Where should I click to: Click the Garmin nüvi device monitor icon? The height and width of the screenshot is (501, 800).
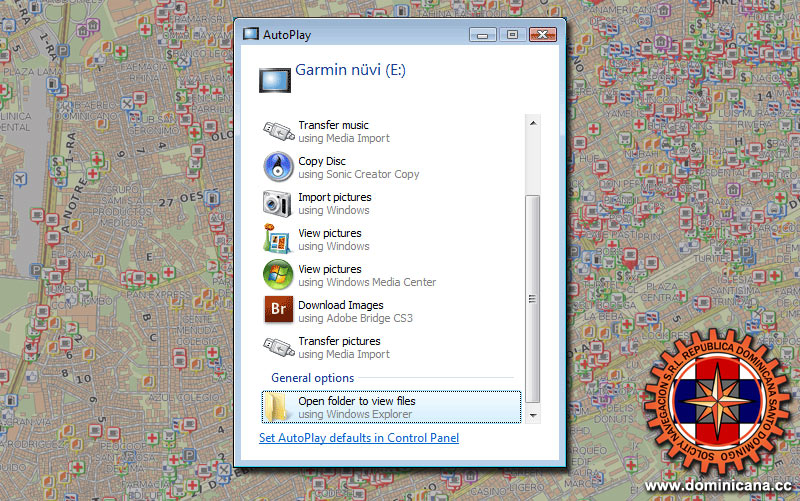pos(274,80)
